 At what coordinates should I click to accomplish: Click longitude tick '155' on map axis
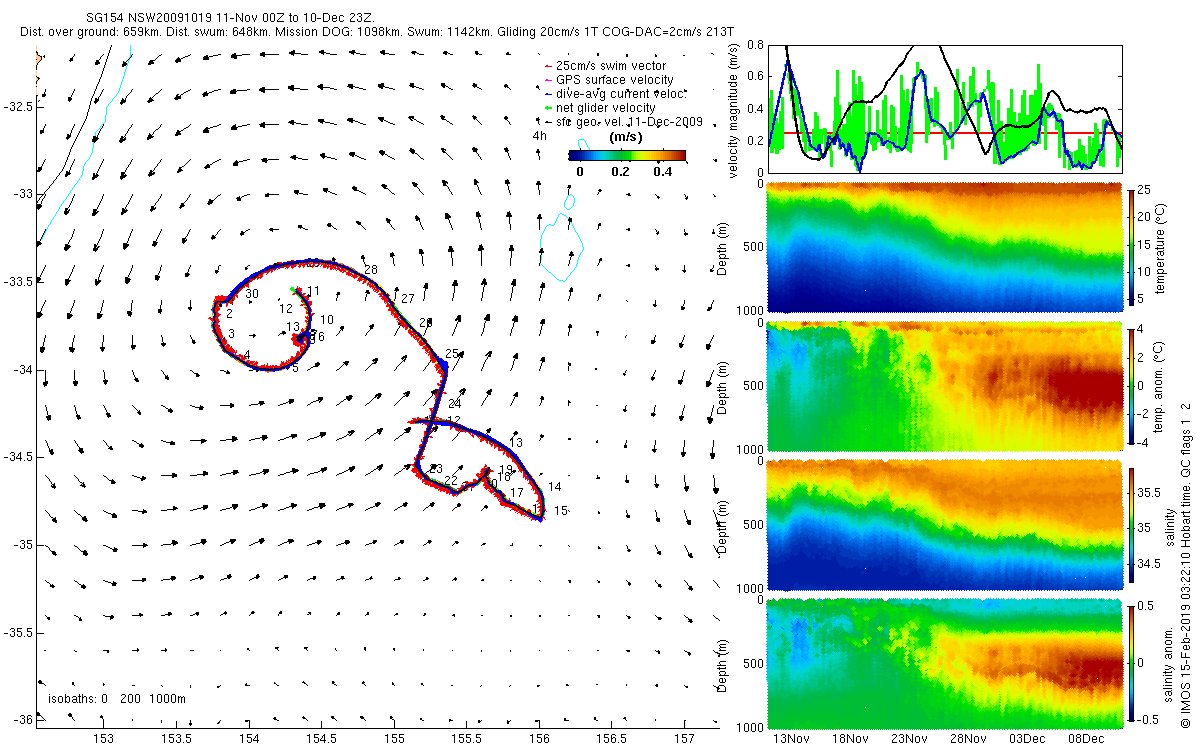coord(394,738)
